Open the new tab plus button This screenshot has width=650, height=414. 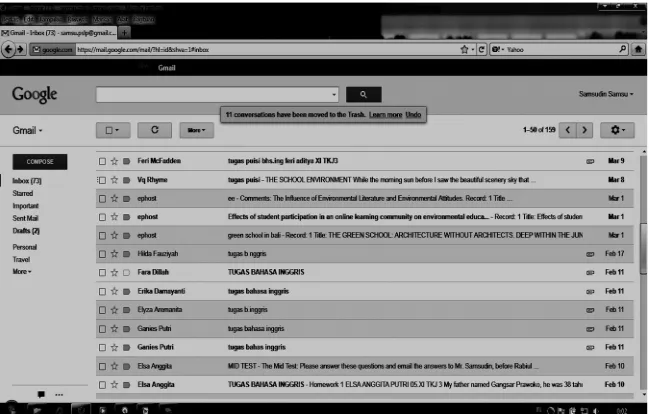pyautogui.click(x=124, y=32)
